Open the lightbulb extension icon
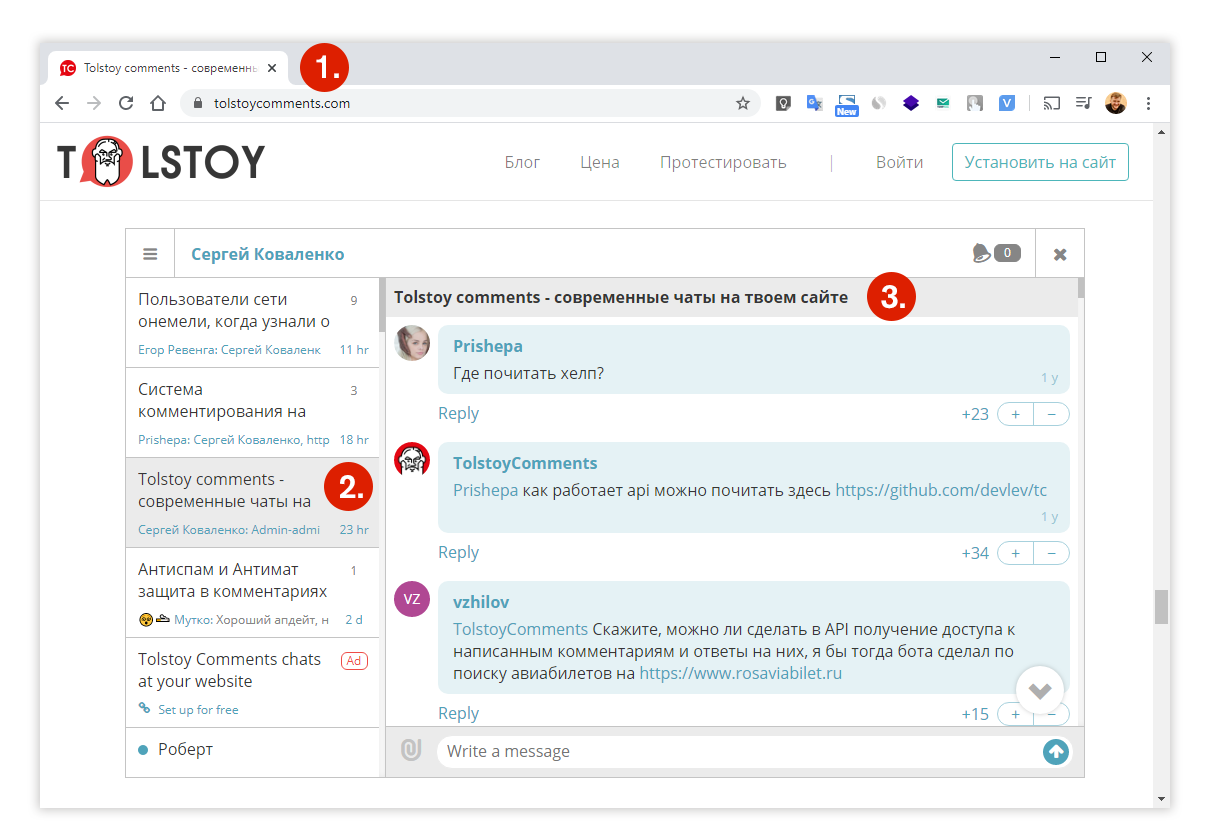The width and height of the screenshot is (1211, 840). [x=783, y=103]
